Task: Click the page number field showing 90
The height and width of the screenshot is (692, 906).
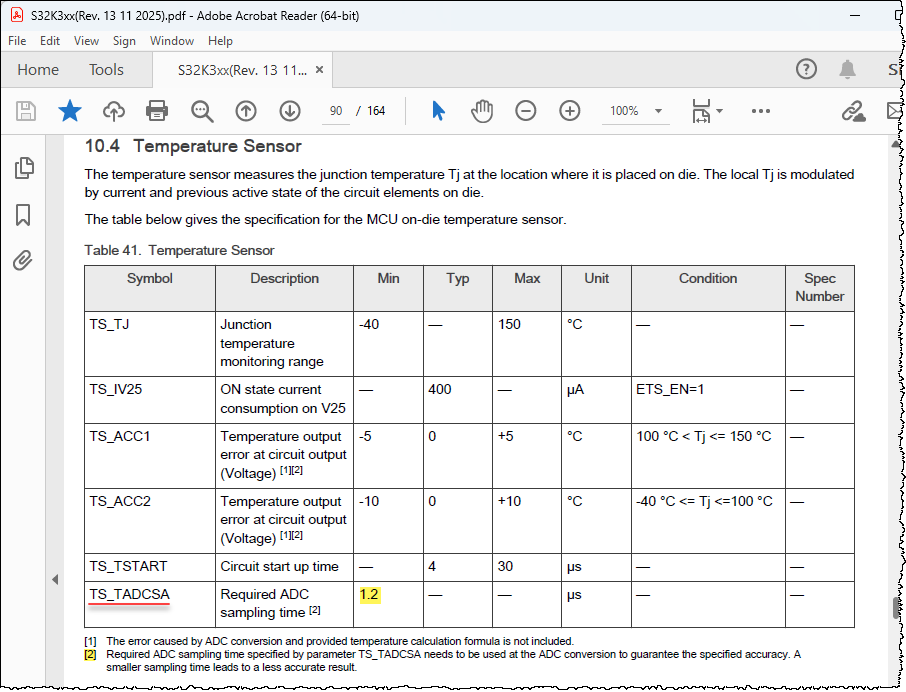Action: (x=334, y=111)
